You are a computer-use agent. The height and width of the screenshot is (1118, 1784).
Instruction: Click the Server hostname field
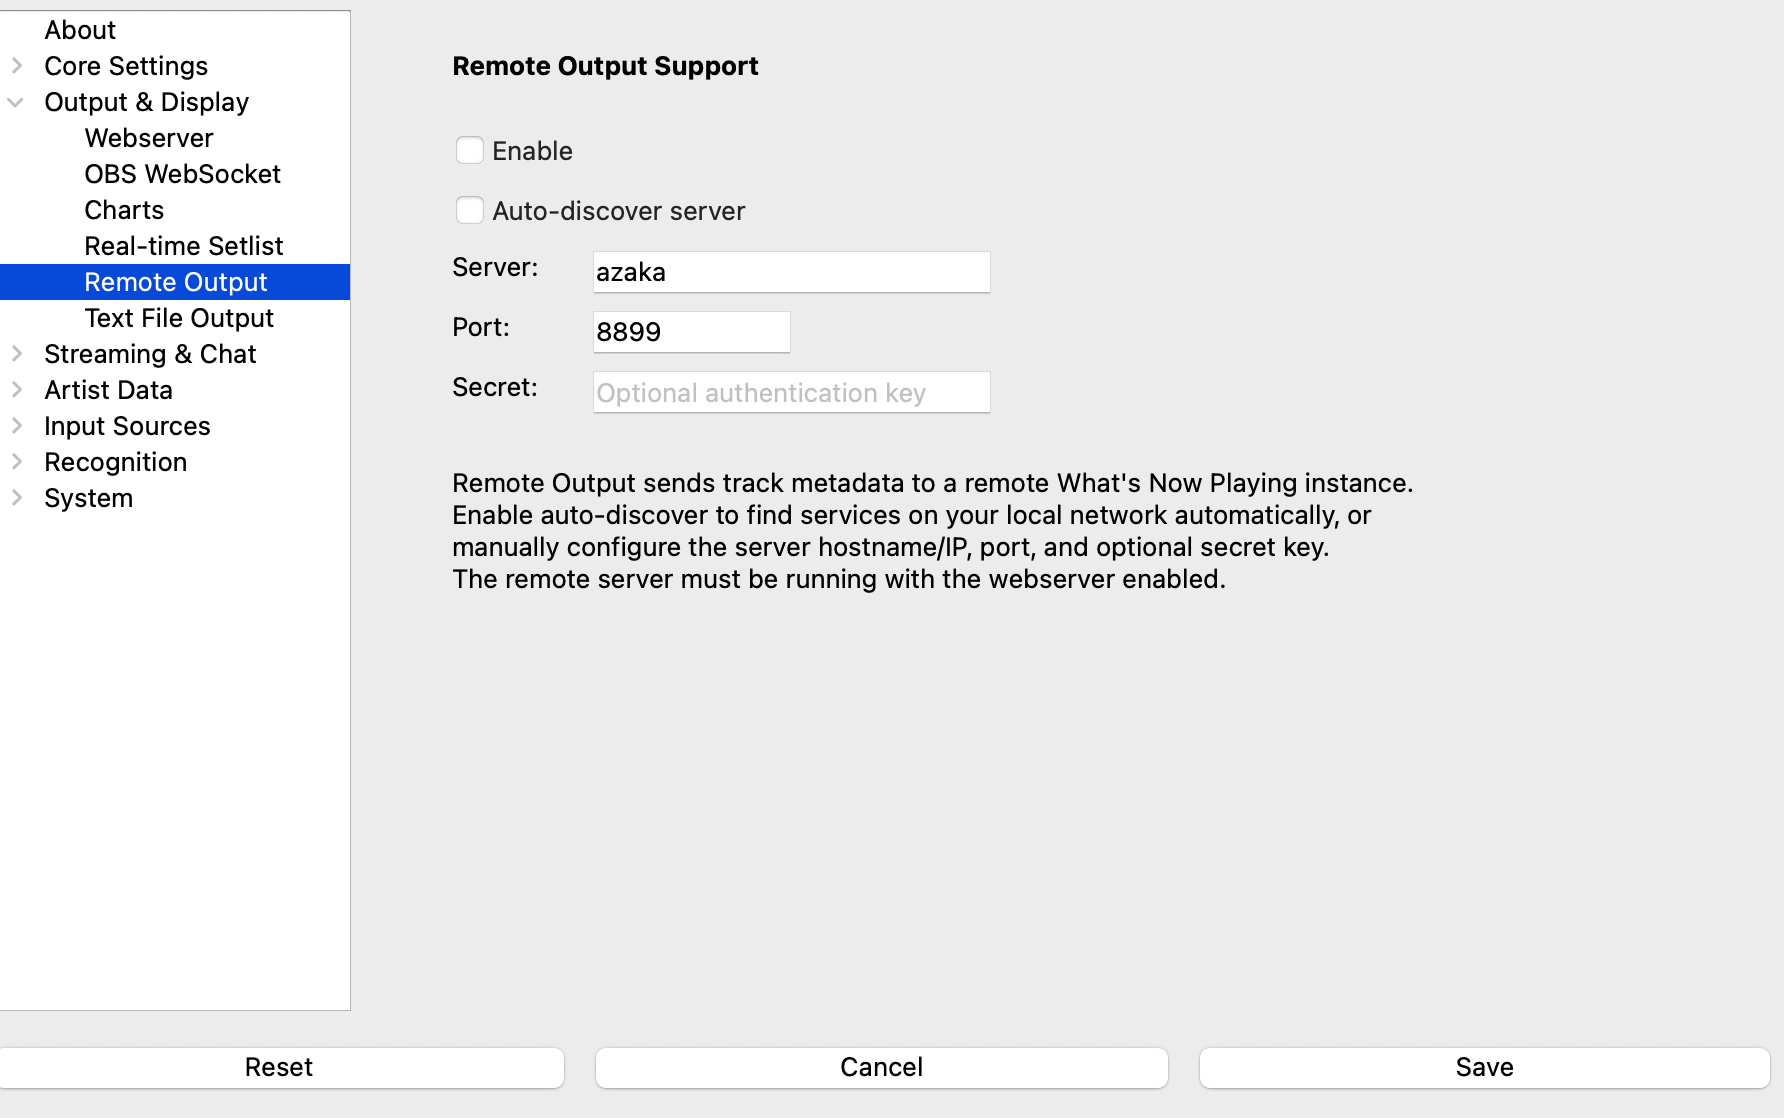[791, 272]
